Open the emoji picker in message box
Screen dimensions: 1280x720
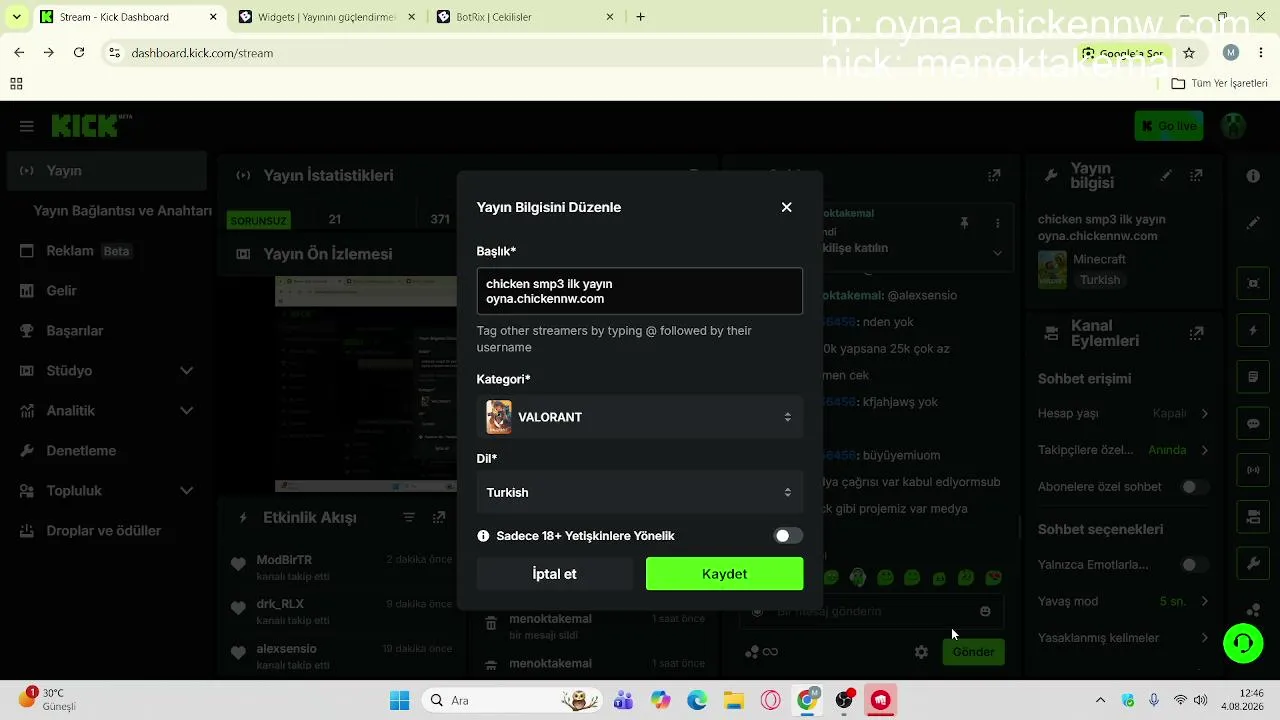point(986,611)
